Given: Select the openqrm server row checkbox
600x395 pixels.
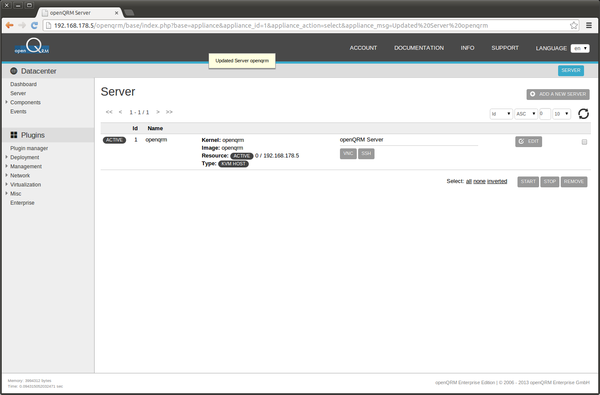Looking at the screenshot, I should [x=584, y=142].
